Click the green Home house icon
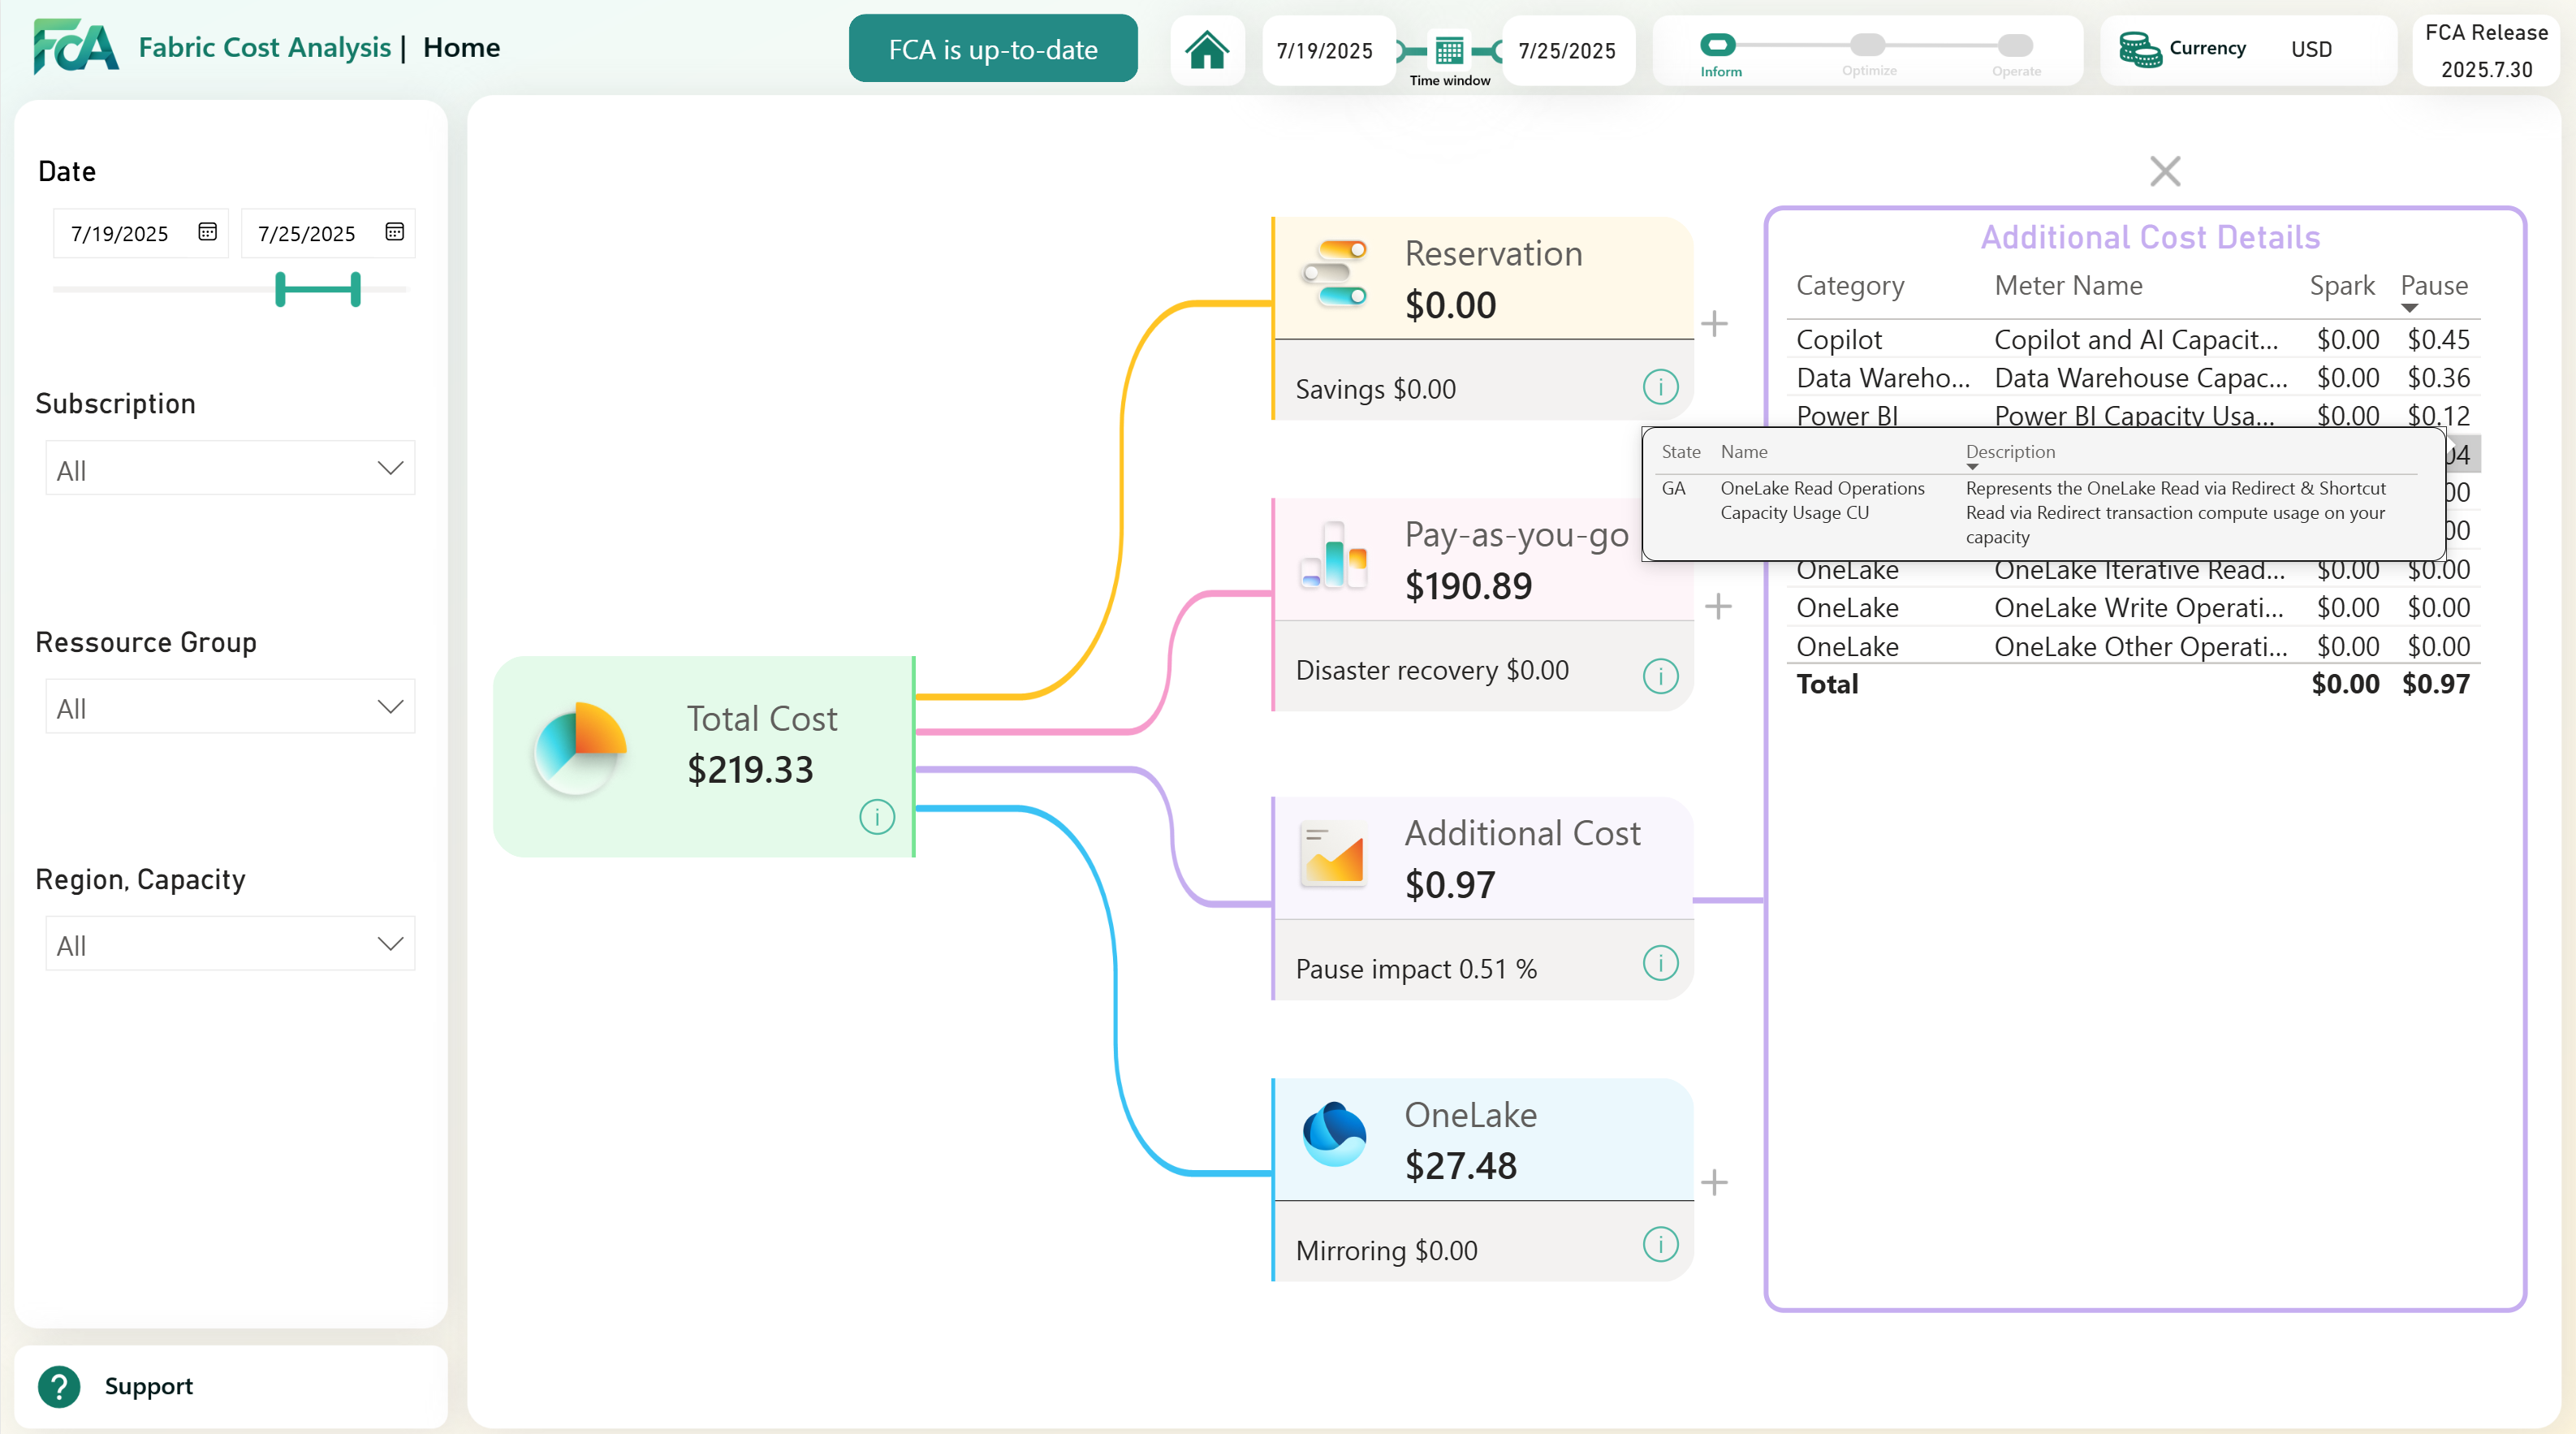 pyautogui.click(x=1207, y=50)
